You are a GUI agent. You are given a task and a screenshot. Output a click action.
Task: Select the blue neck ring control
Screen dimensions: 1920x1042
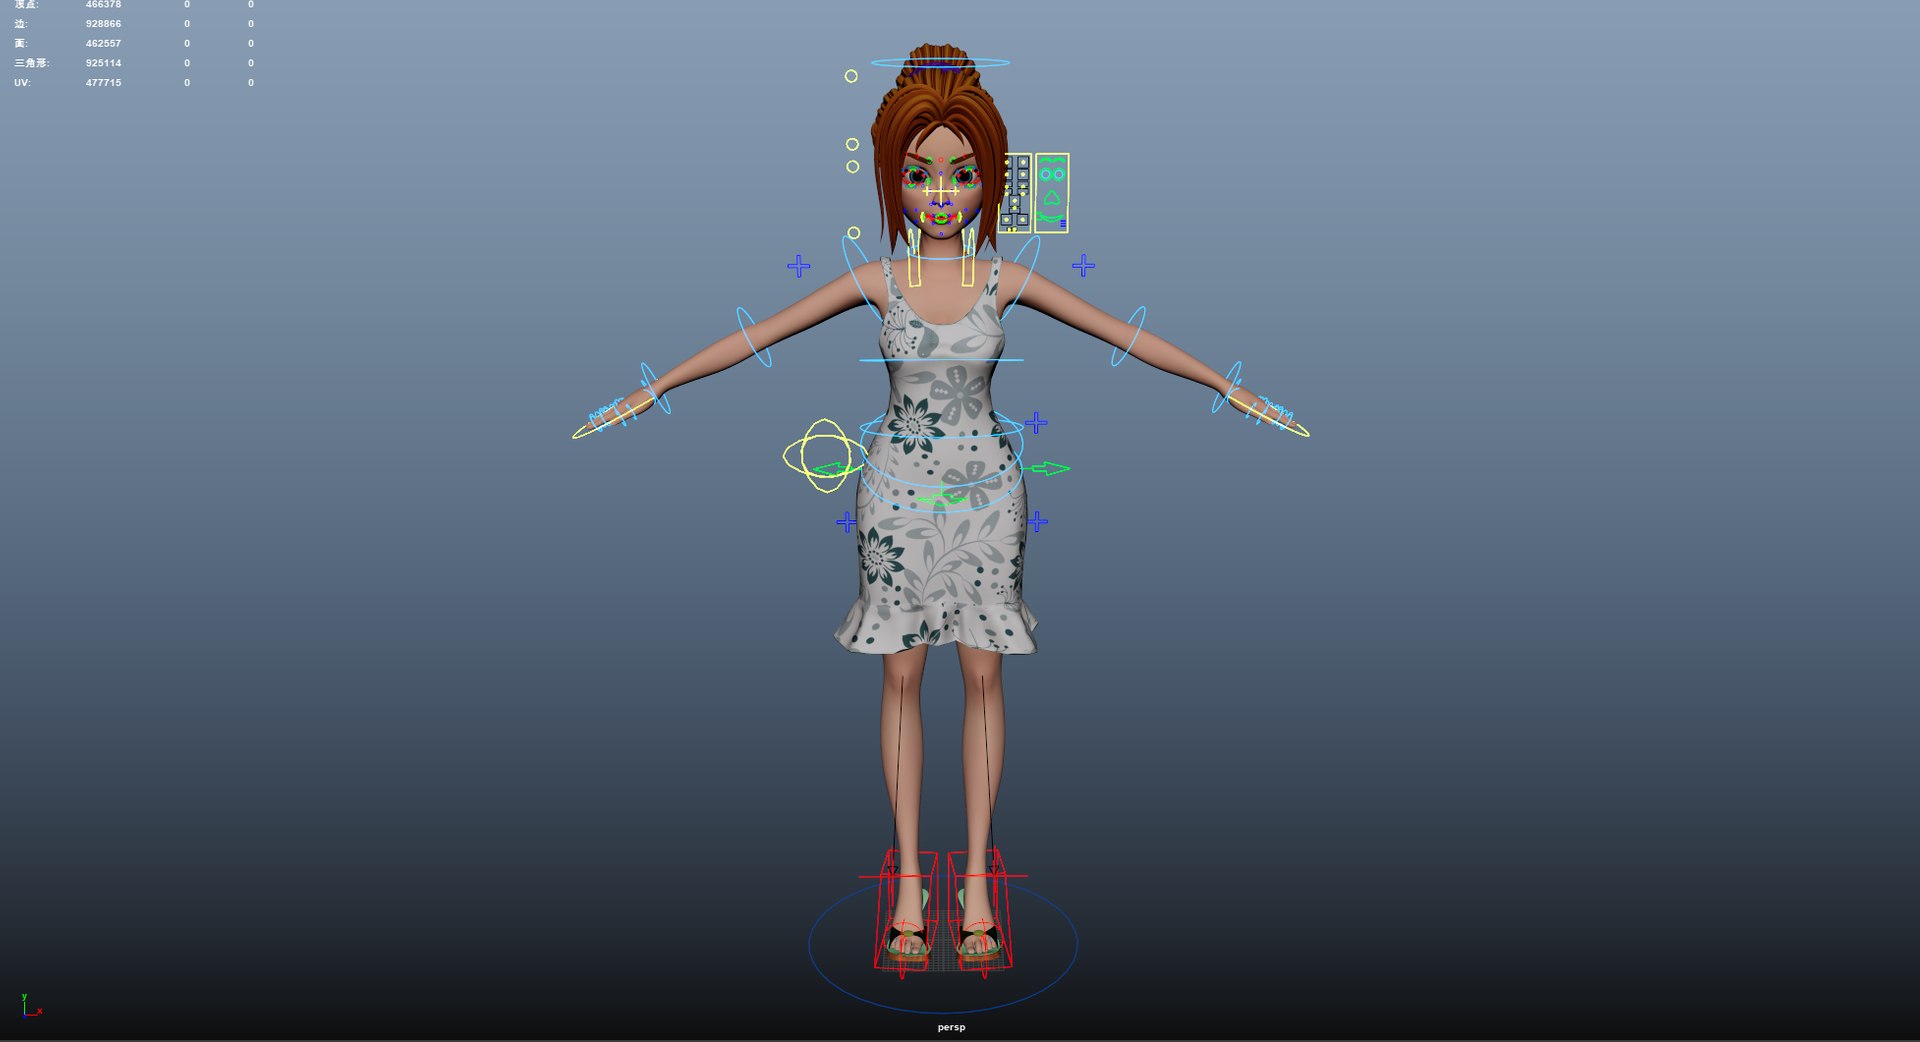click(941, 252)
